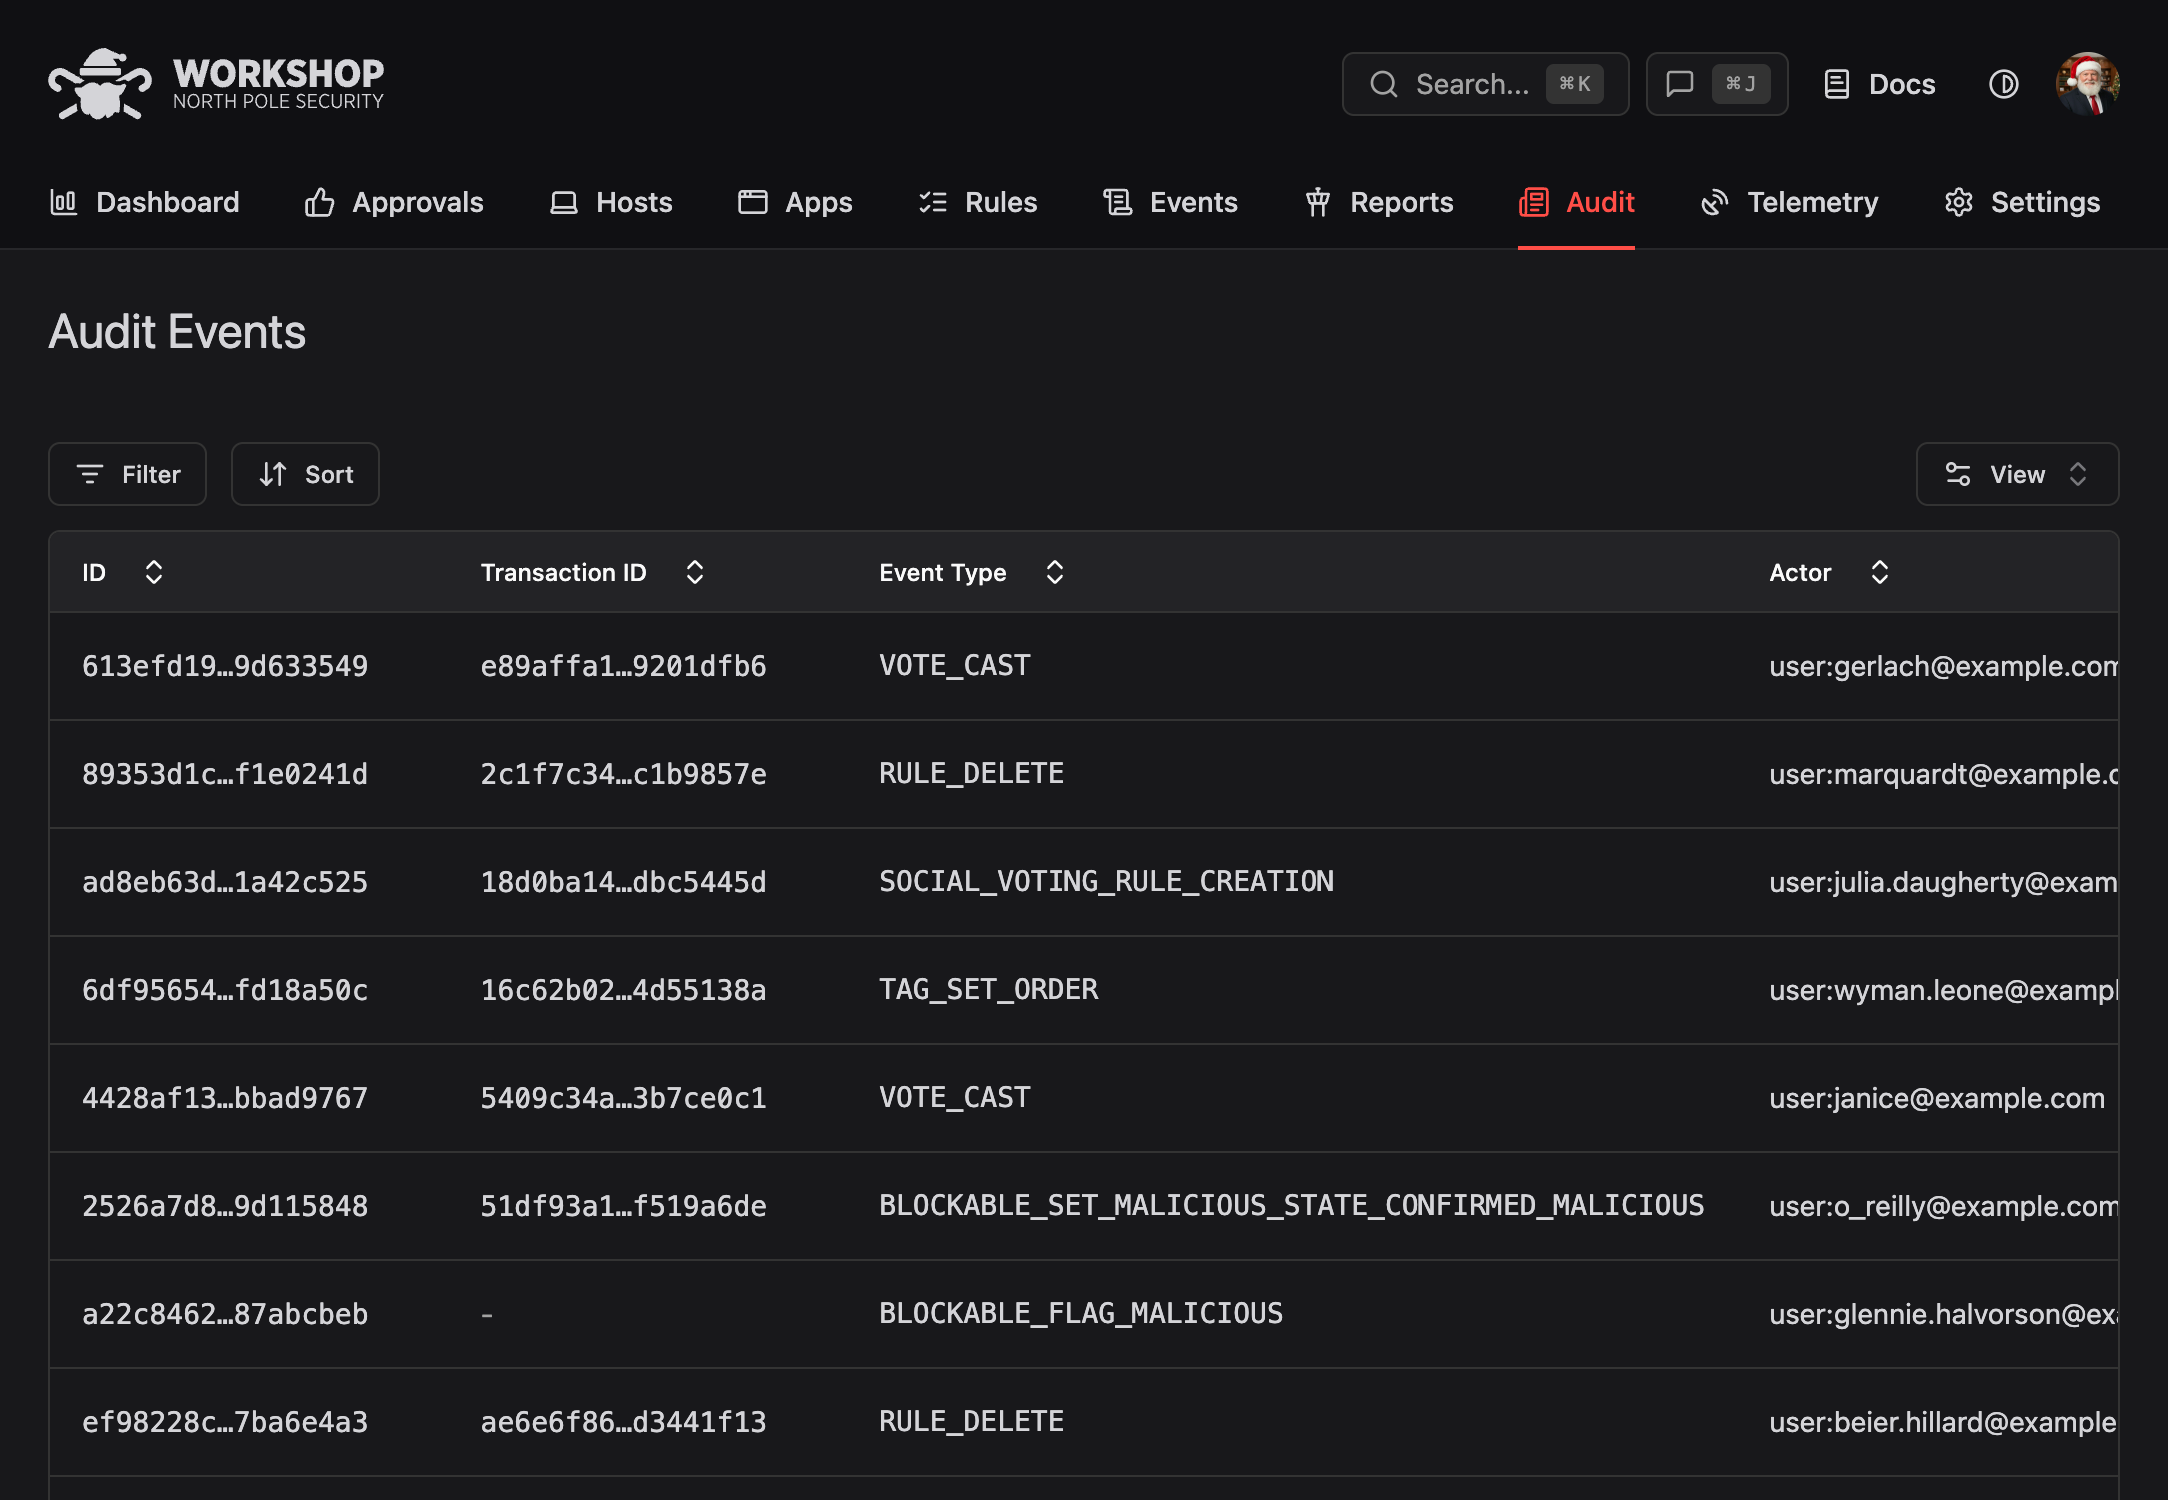Open the Santa user avatar menu
The width and height of the screenshot is (2168, 1500).
(x=2087, y=84)
